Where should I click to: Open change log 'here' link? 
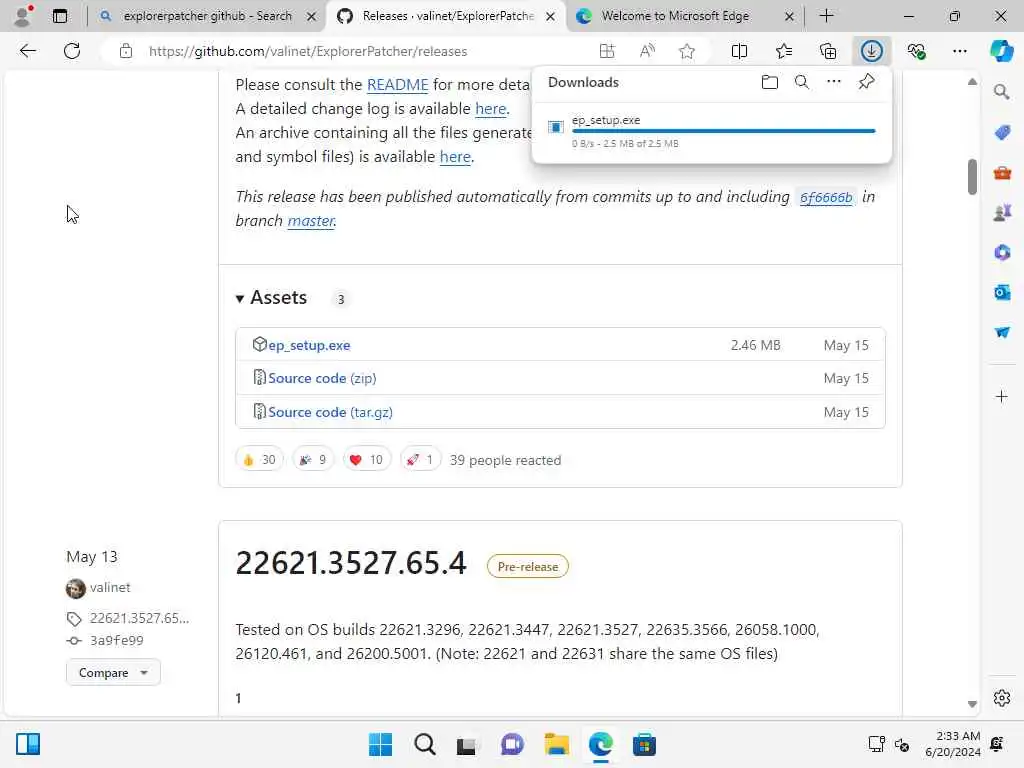tap(490, 108)
